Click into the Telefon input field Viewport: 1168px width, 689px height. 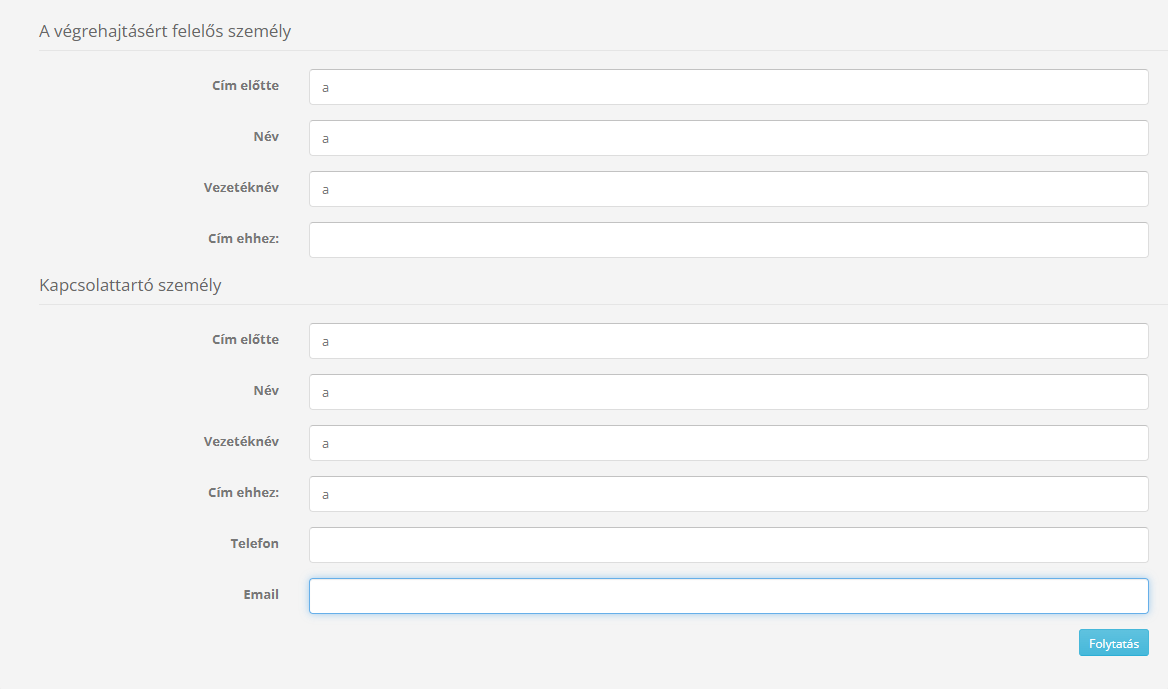click(728, 545)
